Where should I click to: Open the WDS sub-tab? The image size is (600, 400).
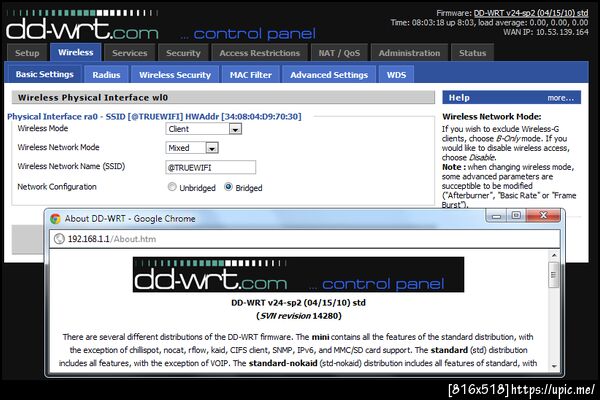pos(396,74)
